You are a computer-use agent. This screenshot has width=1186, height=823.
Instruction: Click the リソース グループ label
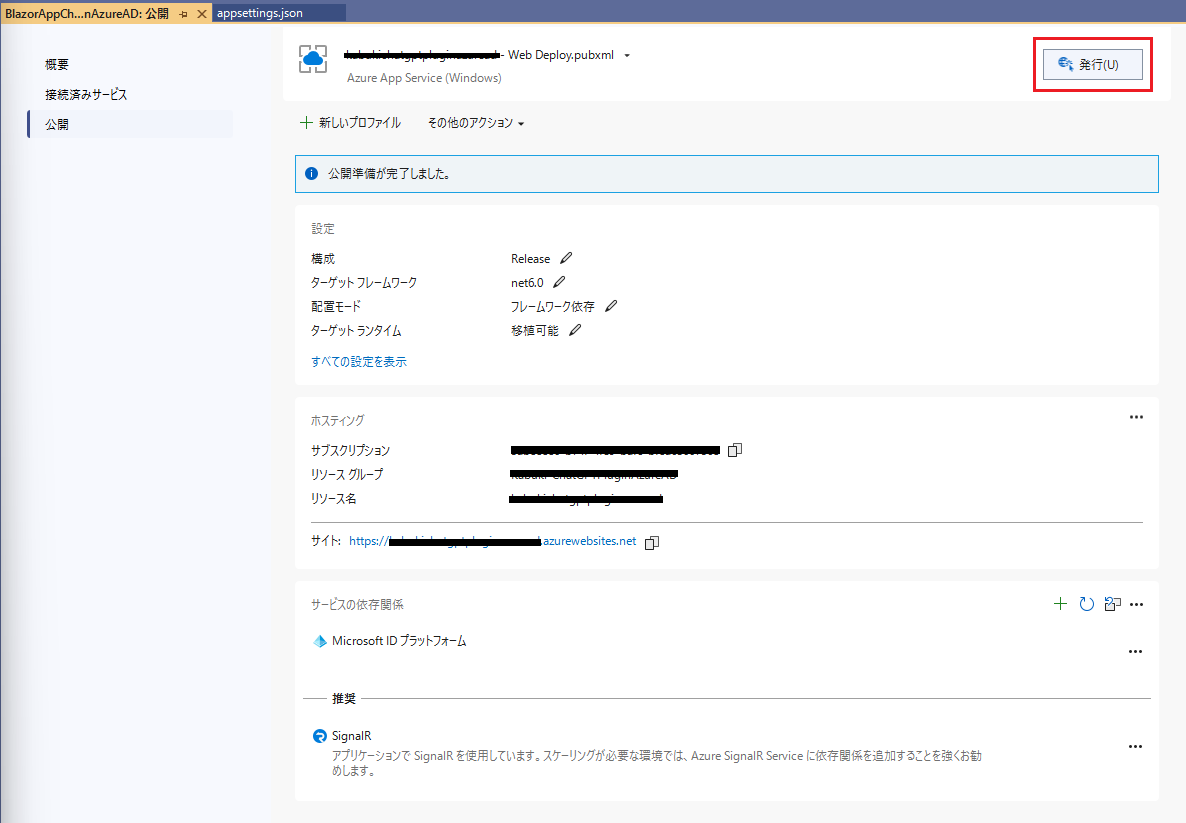346,474
